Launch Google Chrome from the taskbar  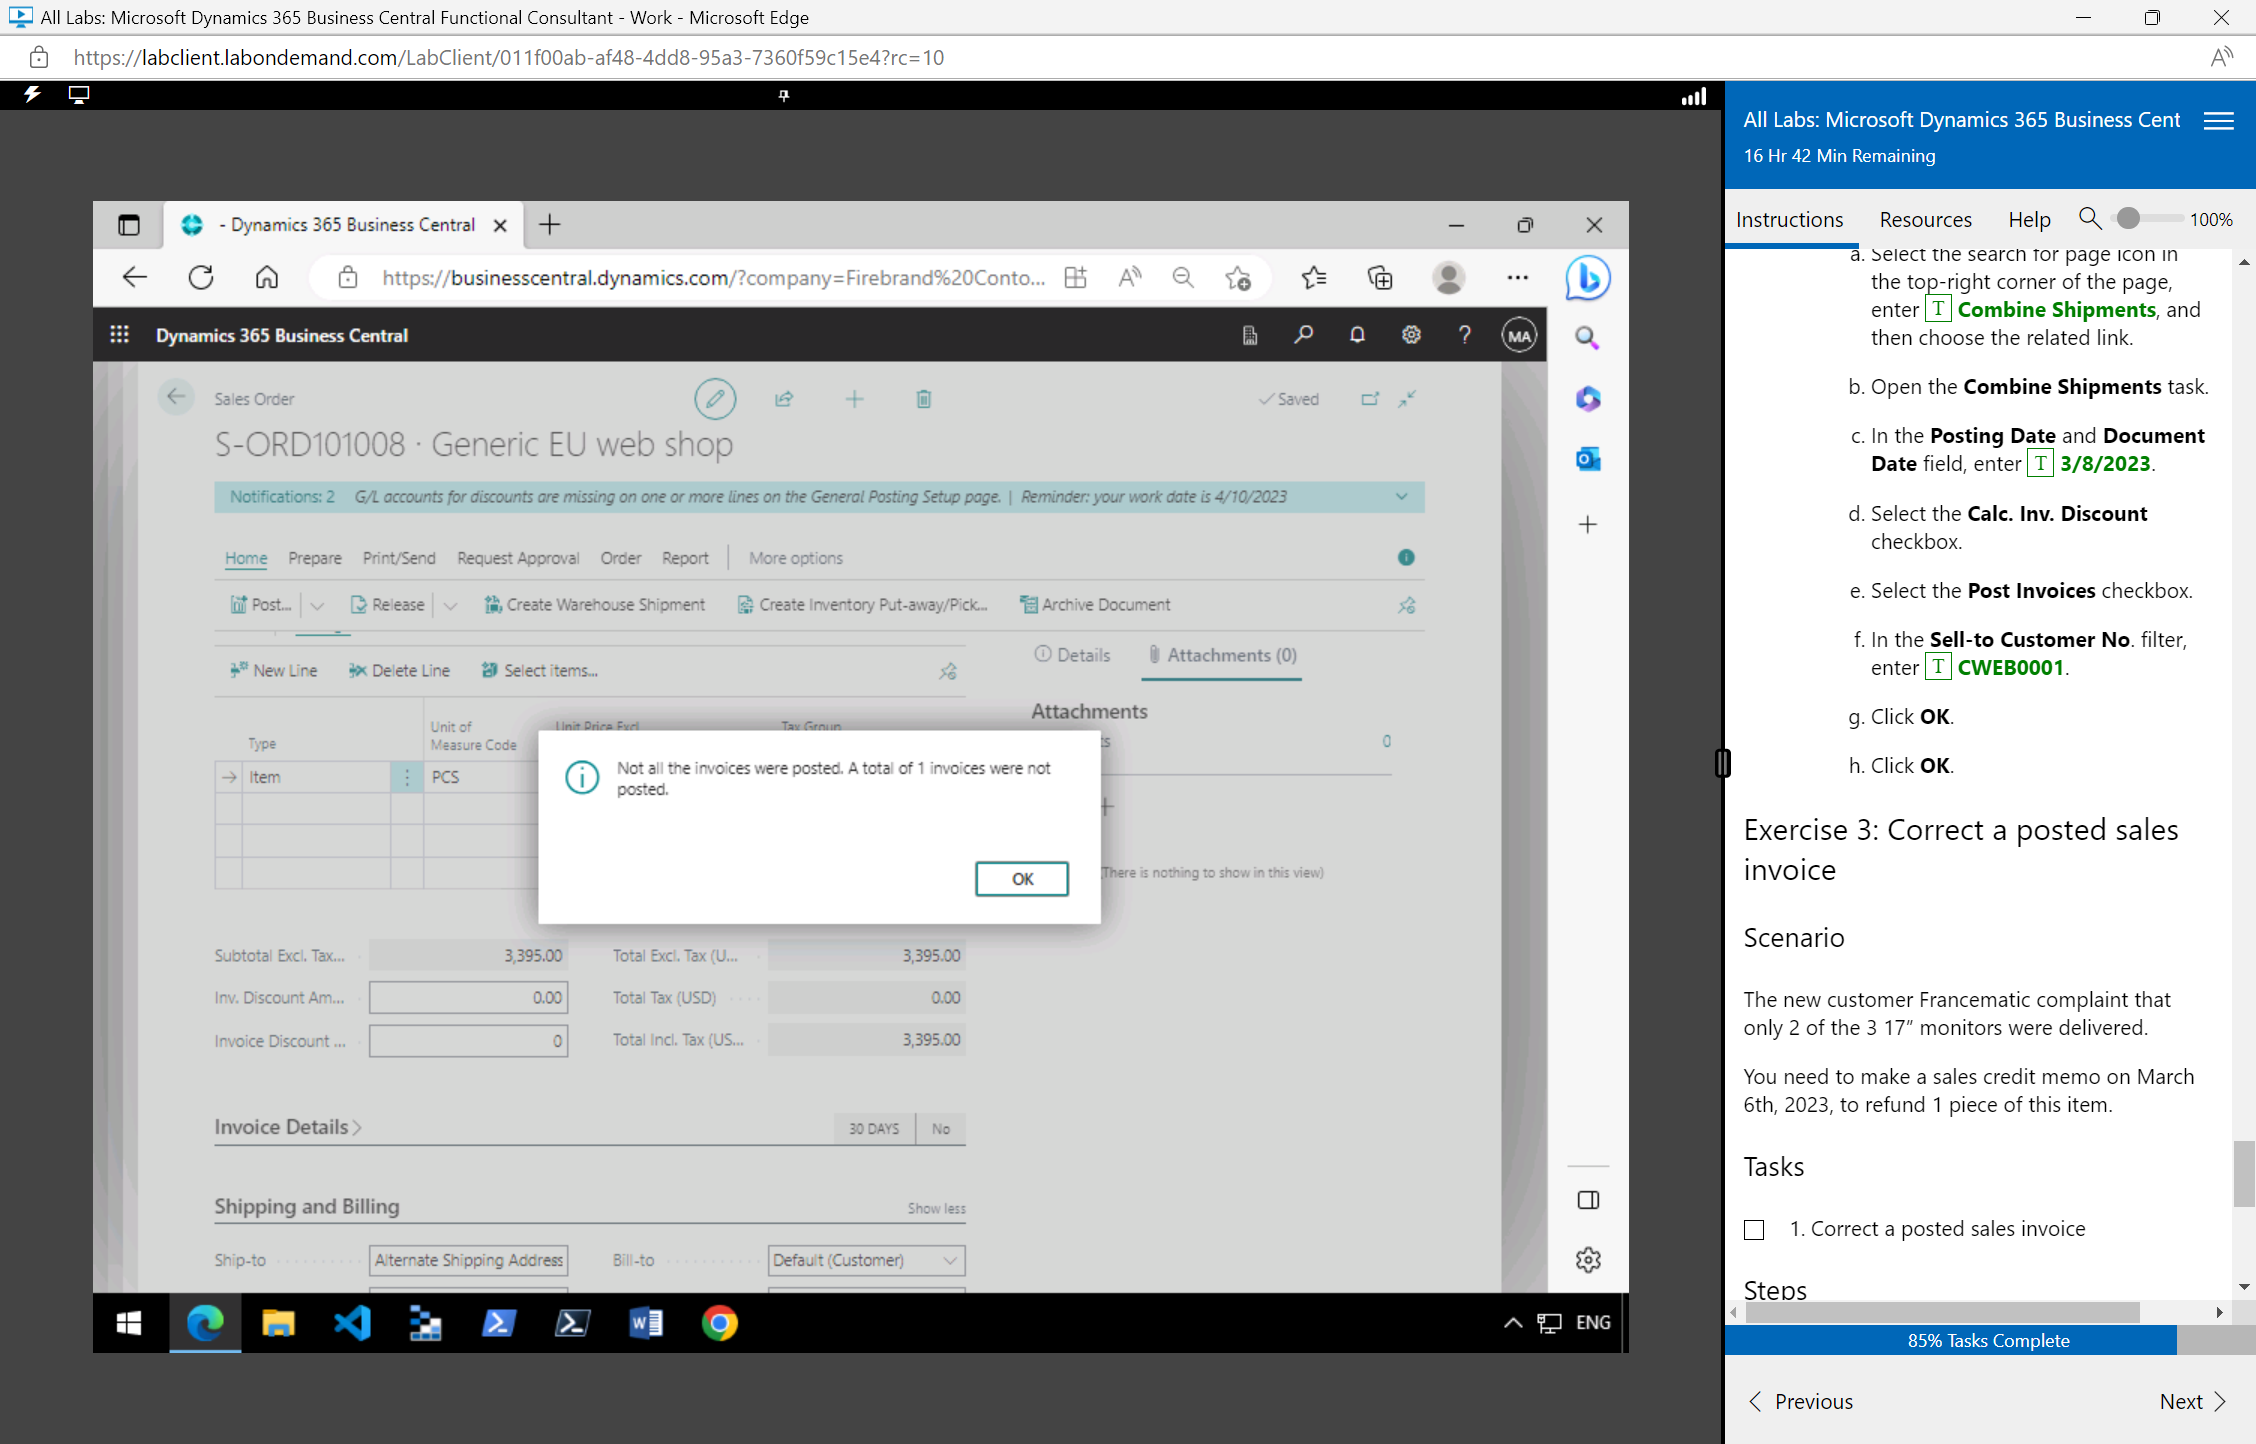pos(719,1322)
